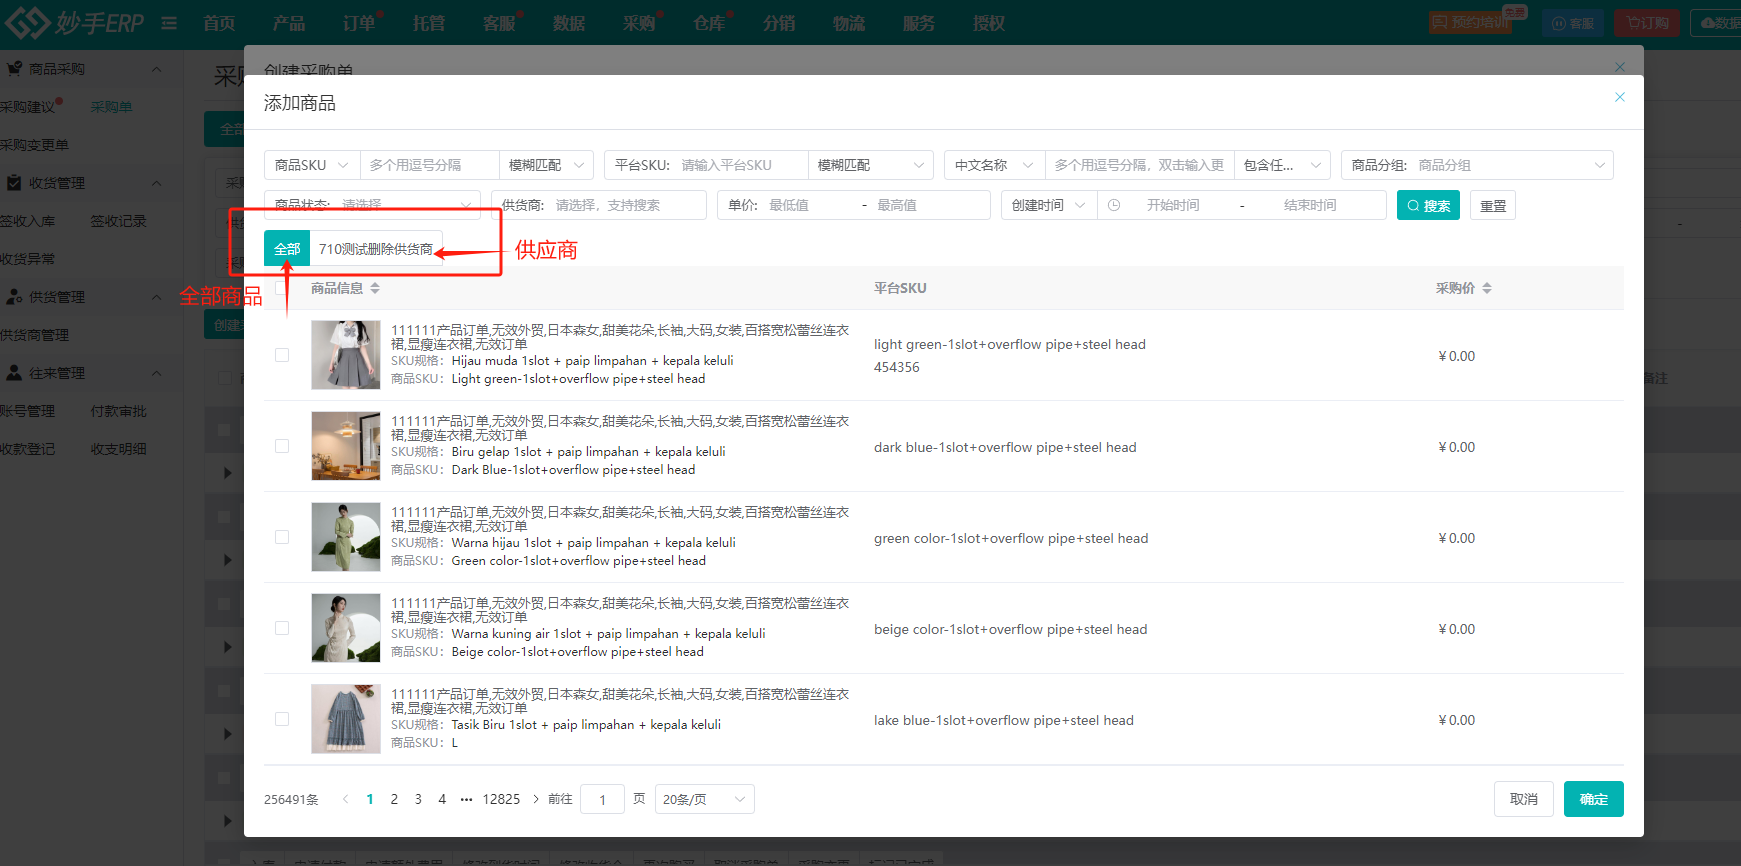Open thumbnail of Light green-1slot product

(x=346, y=355)
